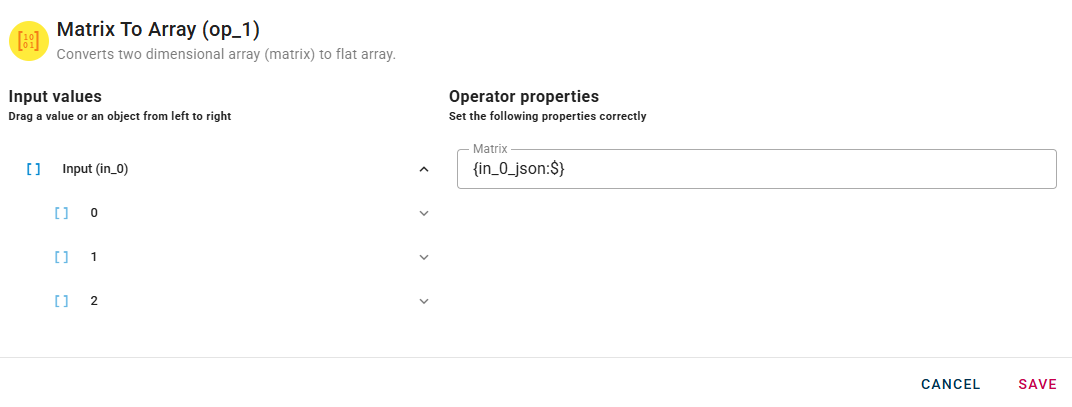Click the array bracket icon beside Input (in_0)
This screenshot has width=1072, height=407.
click(x=33, y=169)
